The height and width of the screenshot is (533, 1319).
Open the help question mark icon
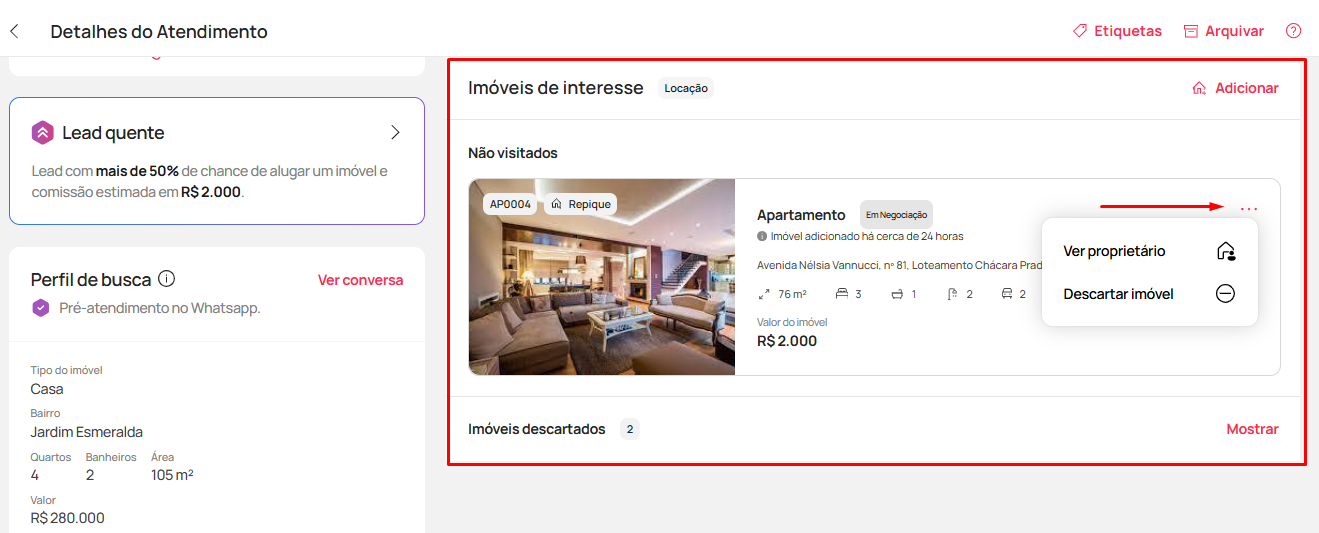coord(1294,31)
